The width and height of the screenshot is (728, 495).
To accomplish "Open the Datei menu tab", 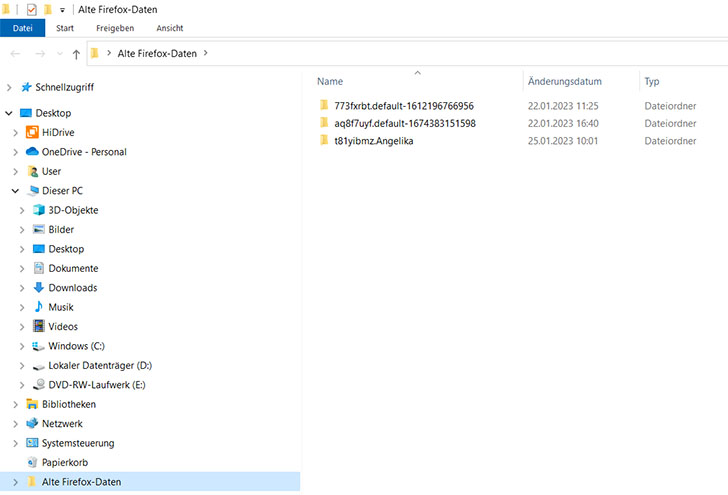I will coord(22,28).
